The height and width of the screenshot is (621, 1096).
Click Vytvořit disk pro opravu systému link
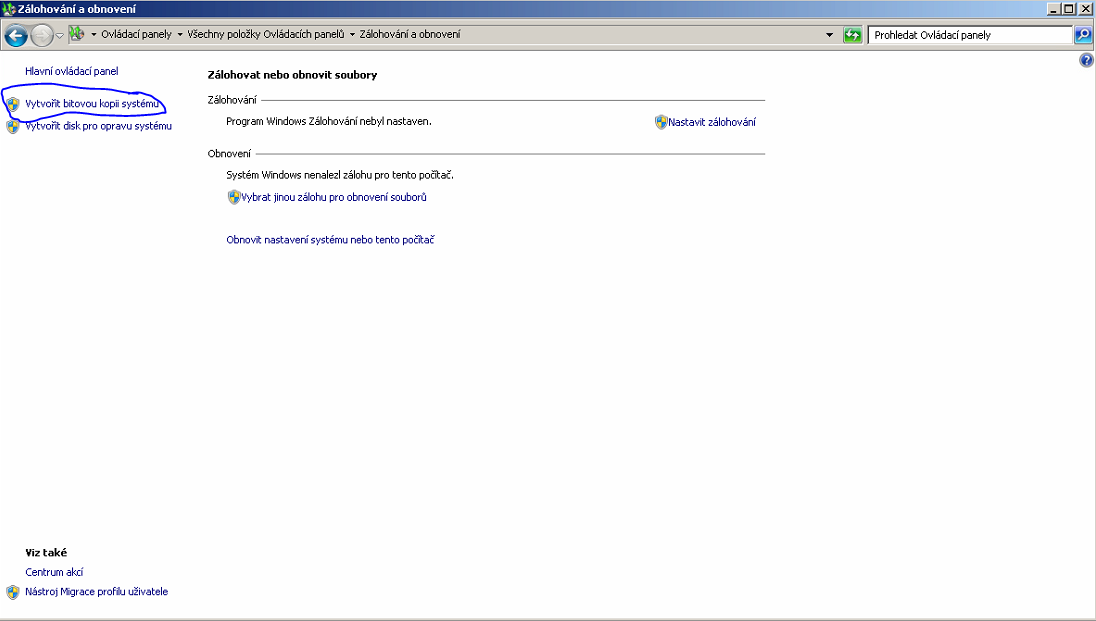point(99,126)
